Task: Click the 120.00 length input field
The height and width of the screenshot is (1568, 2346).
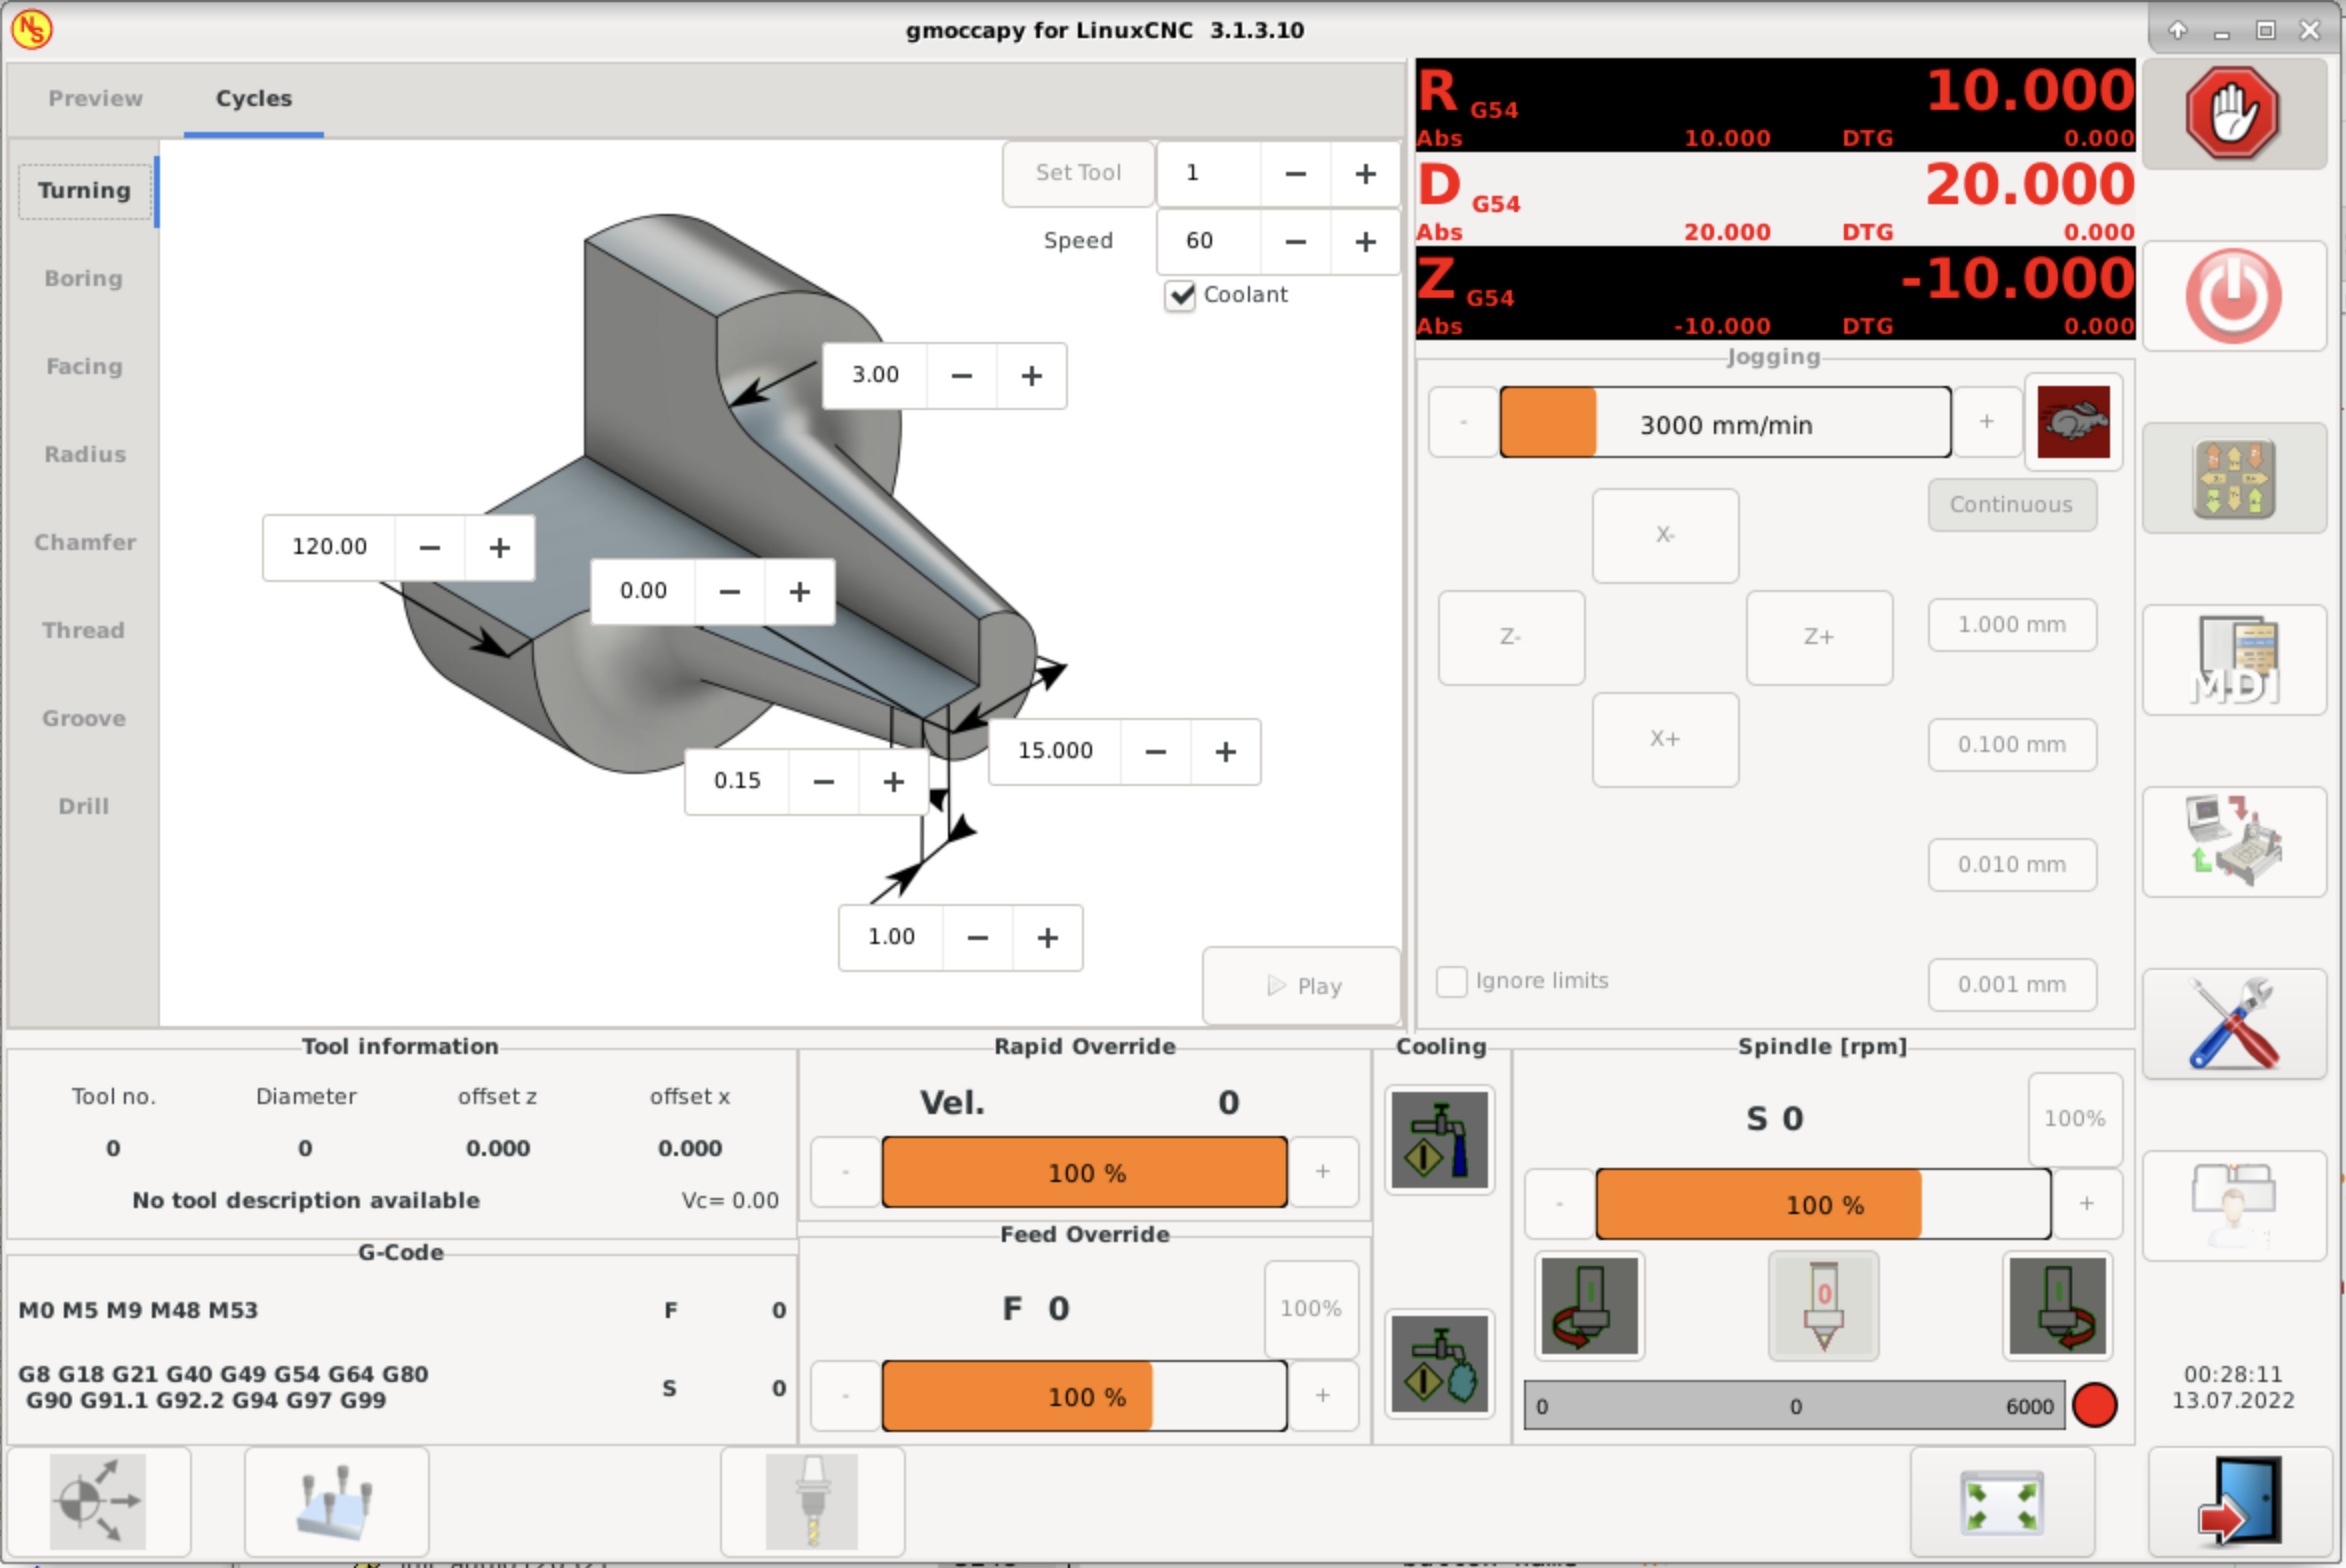Action: click(x=329, y=548)
